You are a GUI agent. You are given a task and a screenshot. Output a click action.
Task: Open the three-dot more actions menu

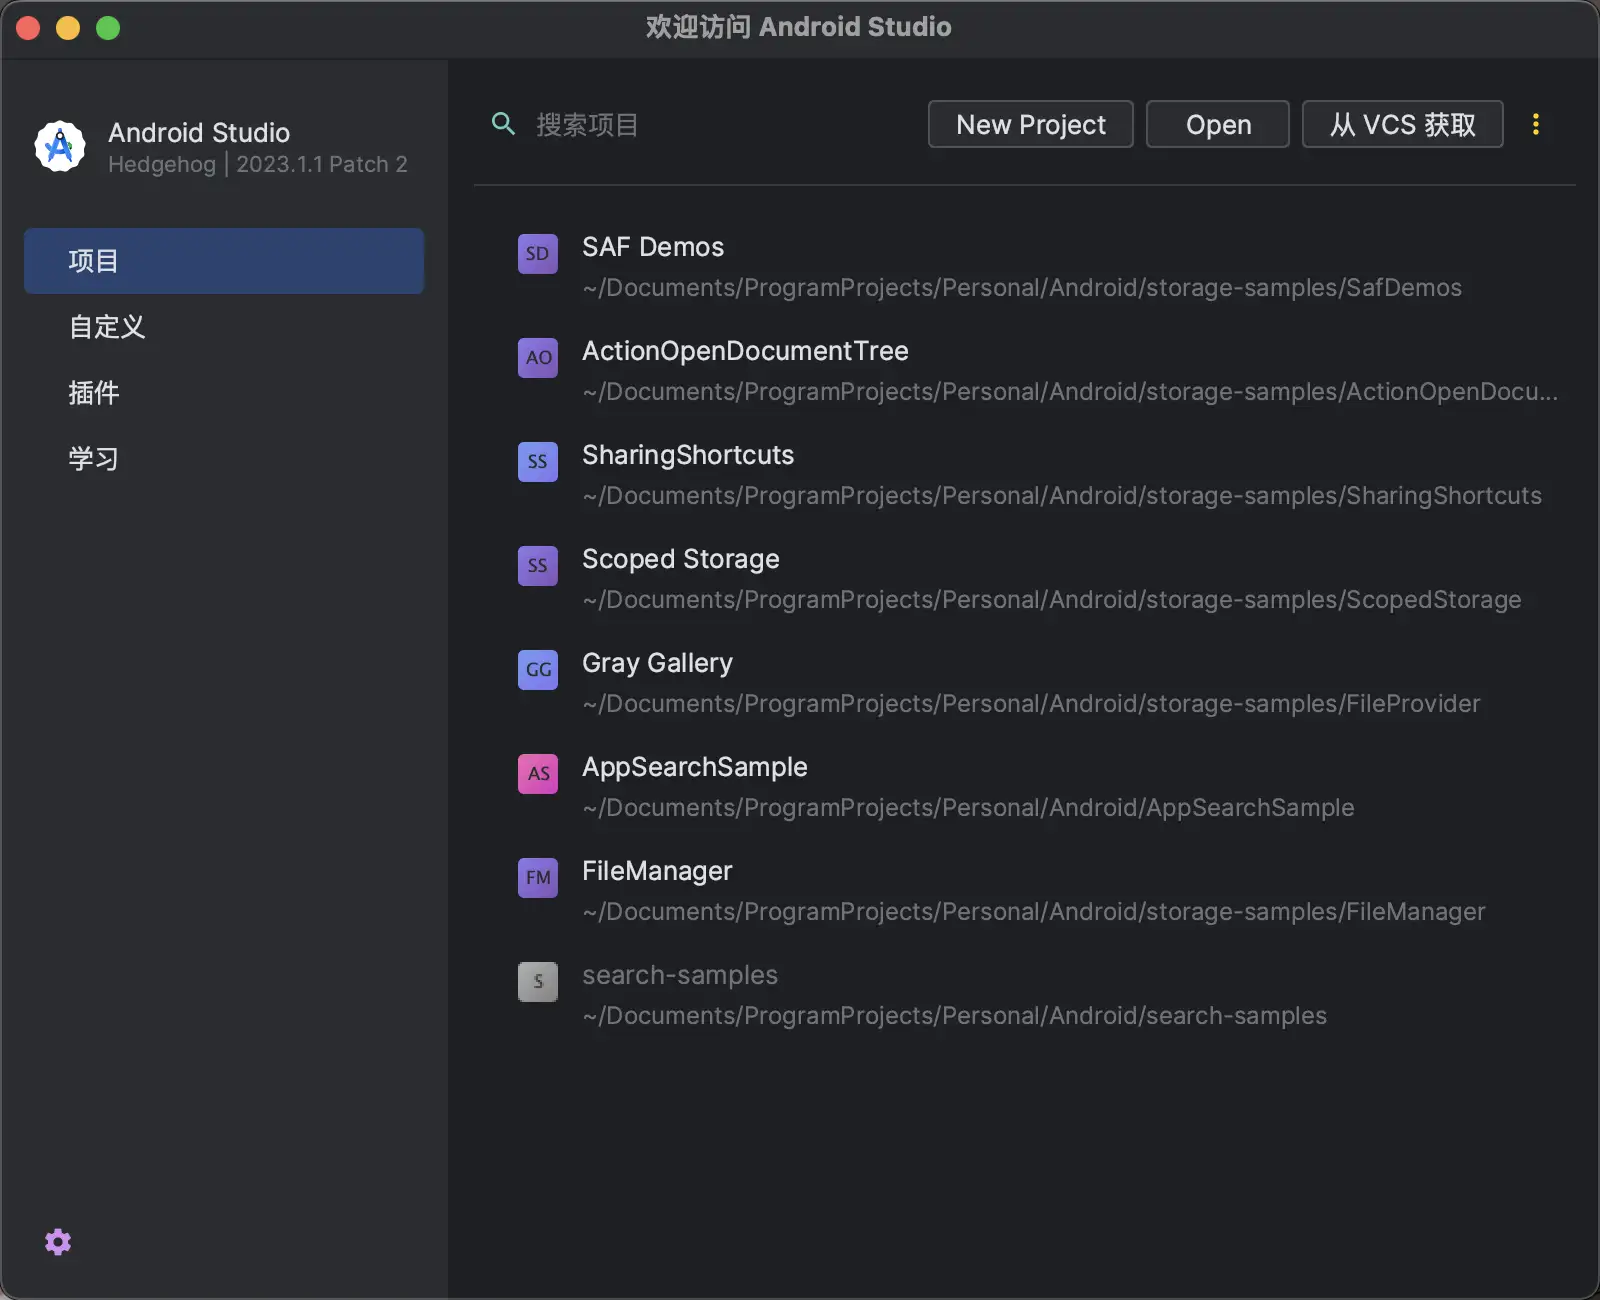tap(1536, 124)
